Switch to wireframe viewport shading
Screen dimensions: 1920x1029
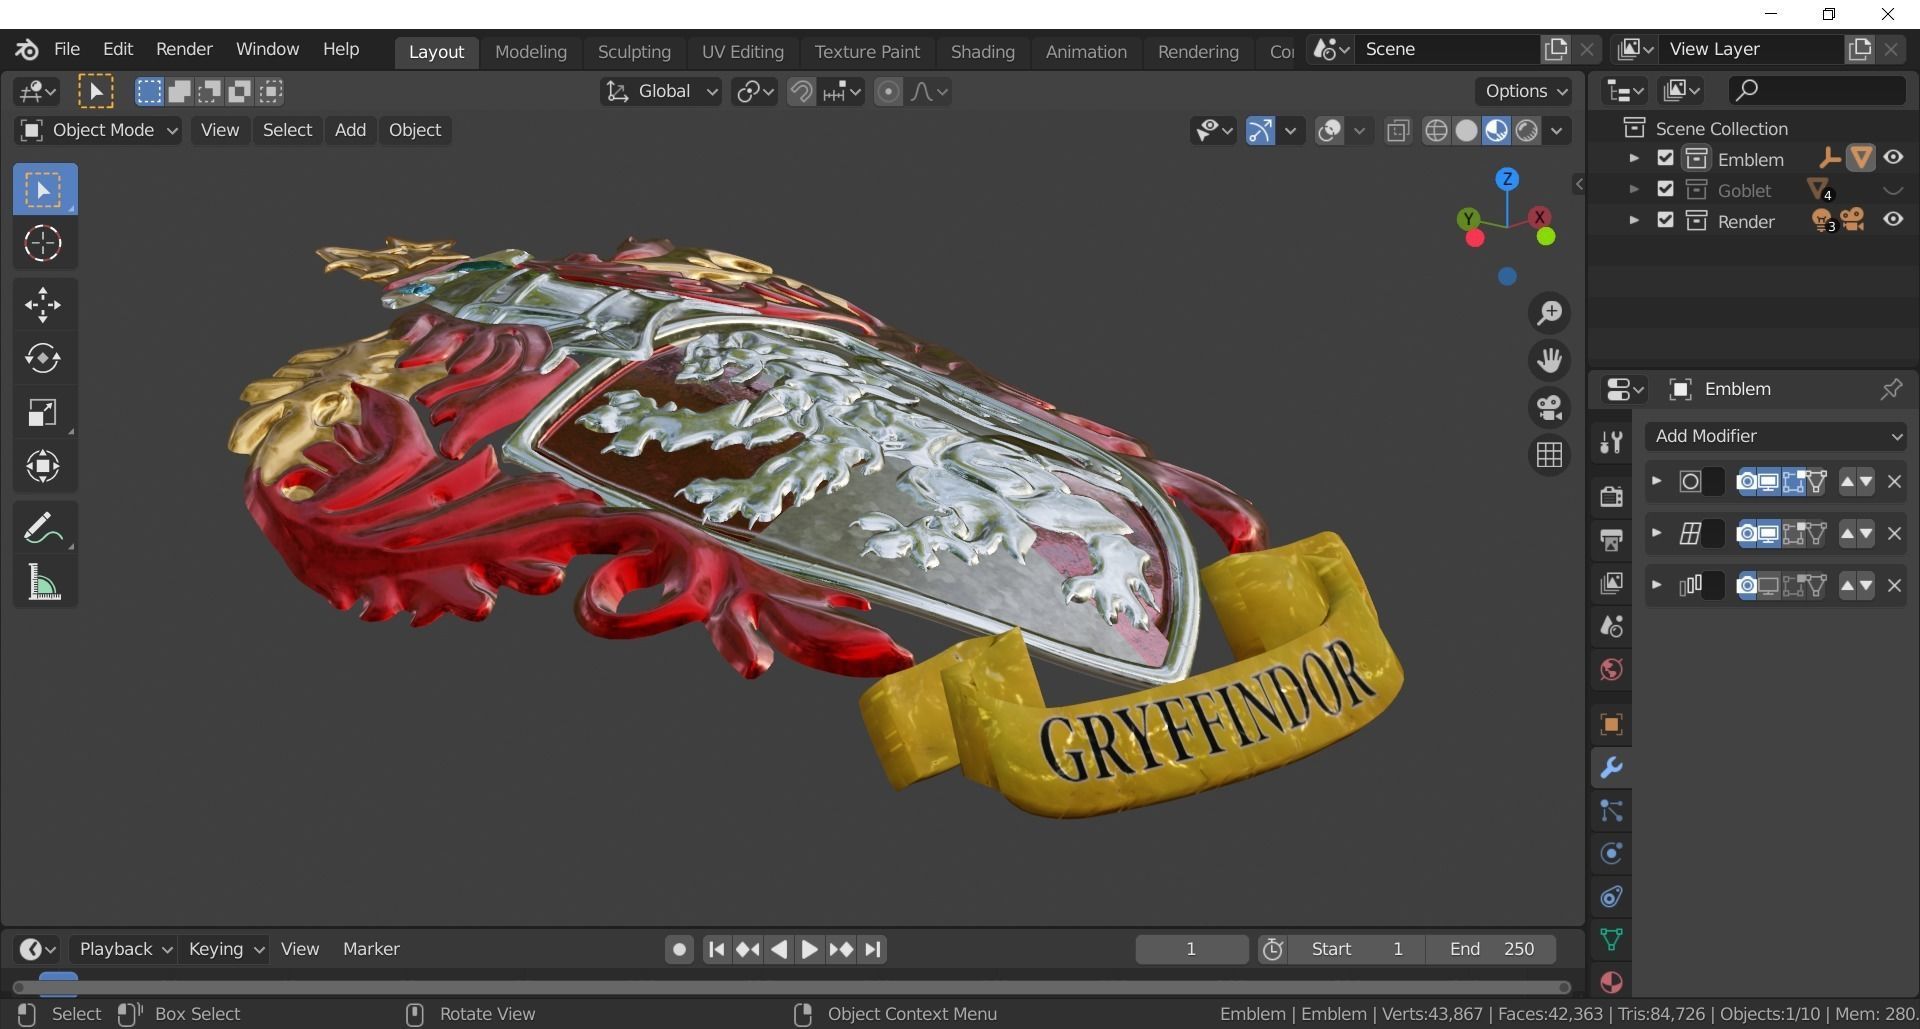(1436, 131)
